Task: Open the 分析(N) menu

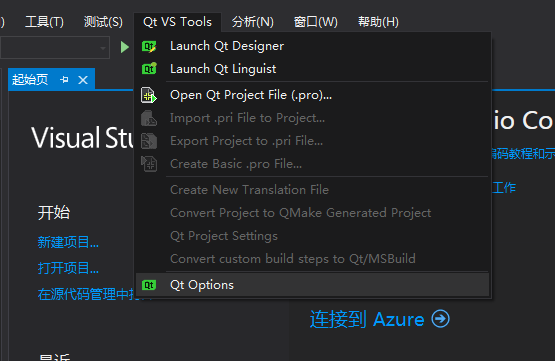Action: click(x=252, y=22)
